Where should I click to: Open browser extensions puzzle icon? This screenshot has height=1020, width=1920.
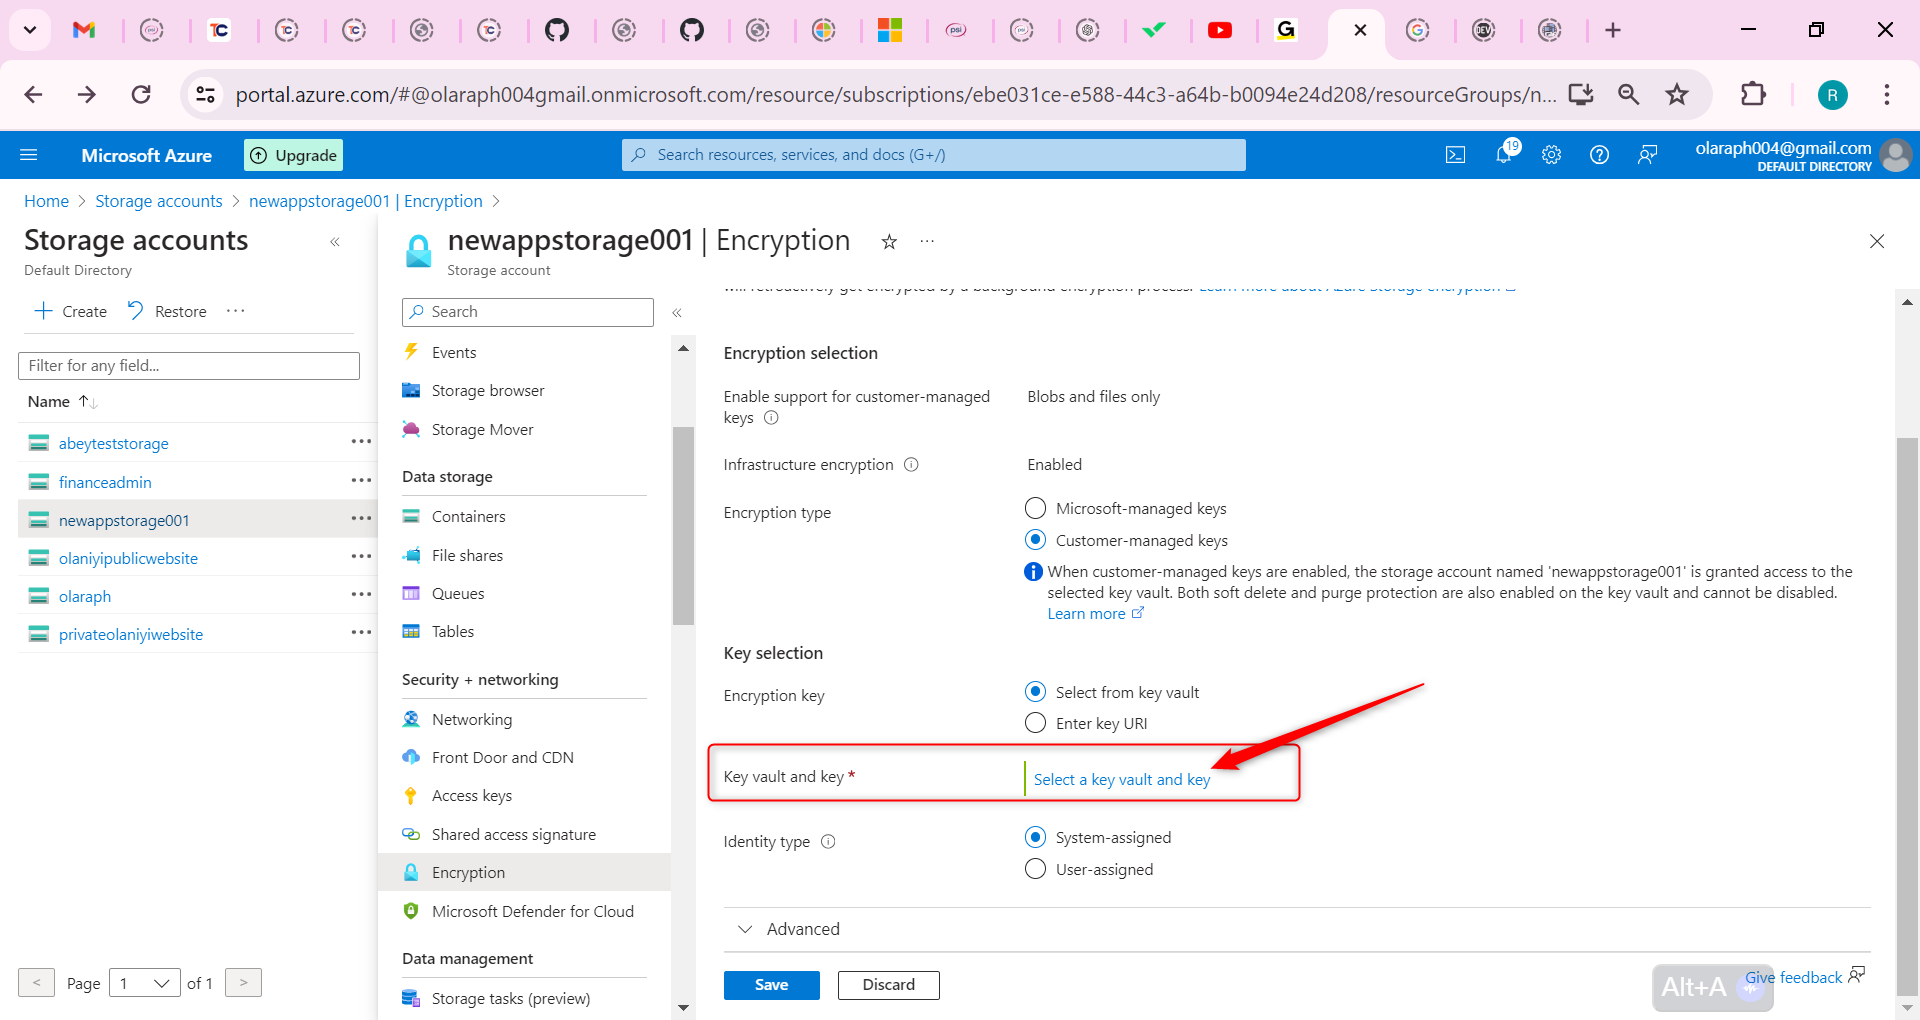pyautogui.click(x=1753, y=95)
